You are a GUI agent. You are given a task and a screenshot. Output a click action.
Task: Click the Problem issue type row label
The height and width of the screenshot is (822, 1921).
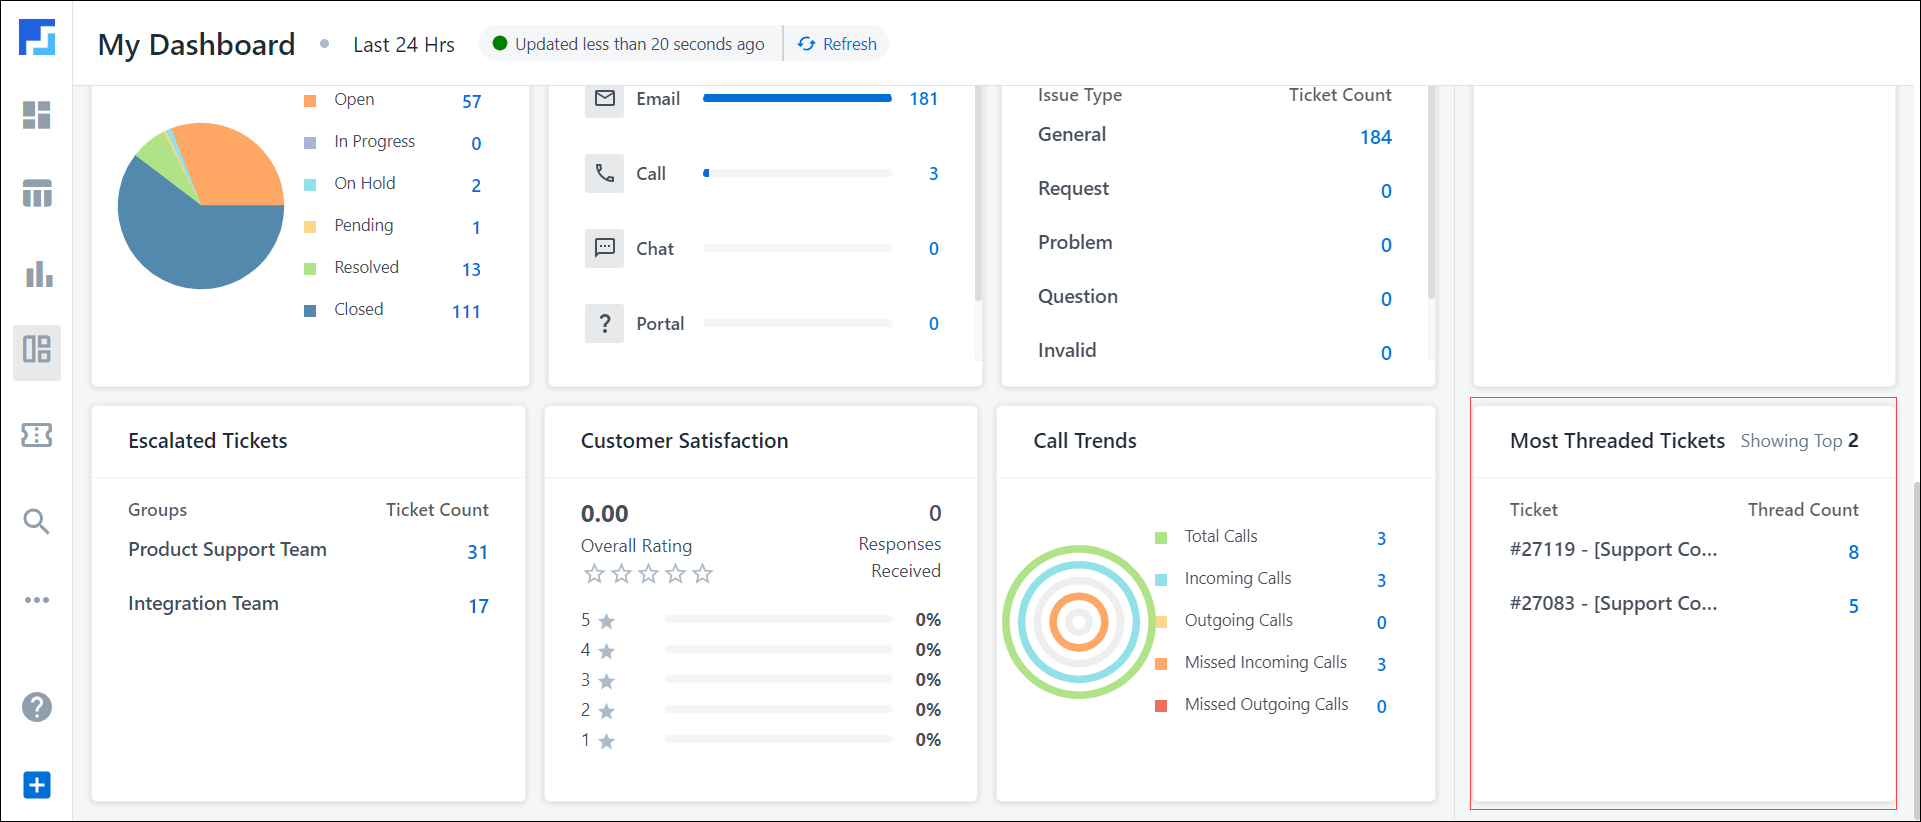(x=1075, y=243)
